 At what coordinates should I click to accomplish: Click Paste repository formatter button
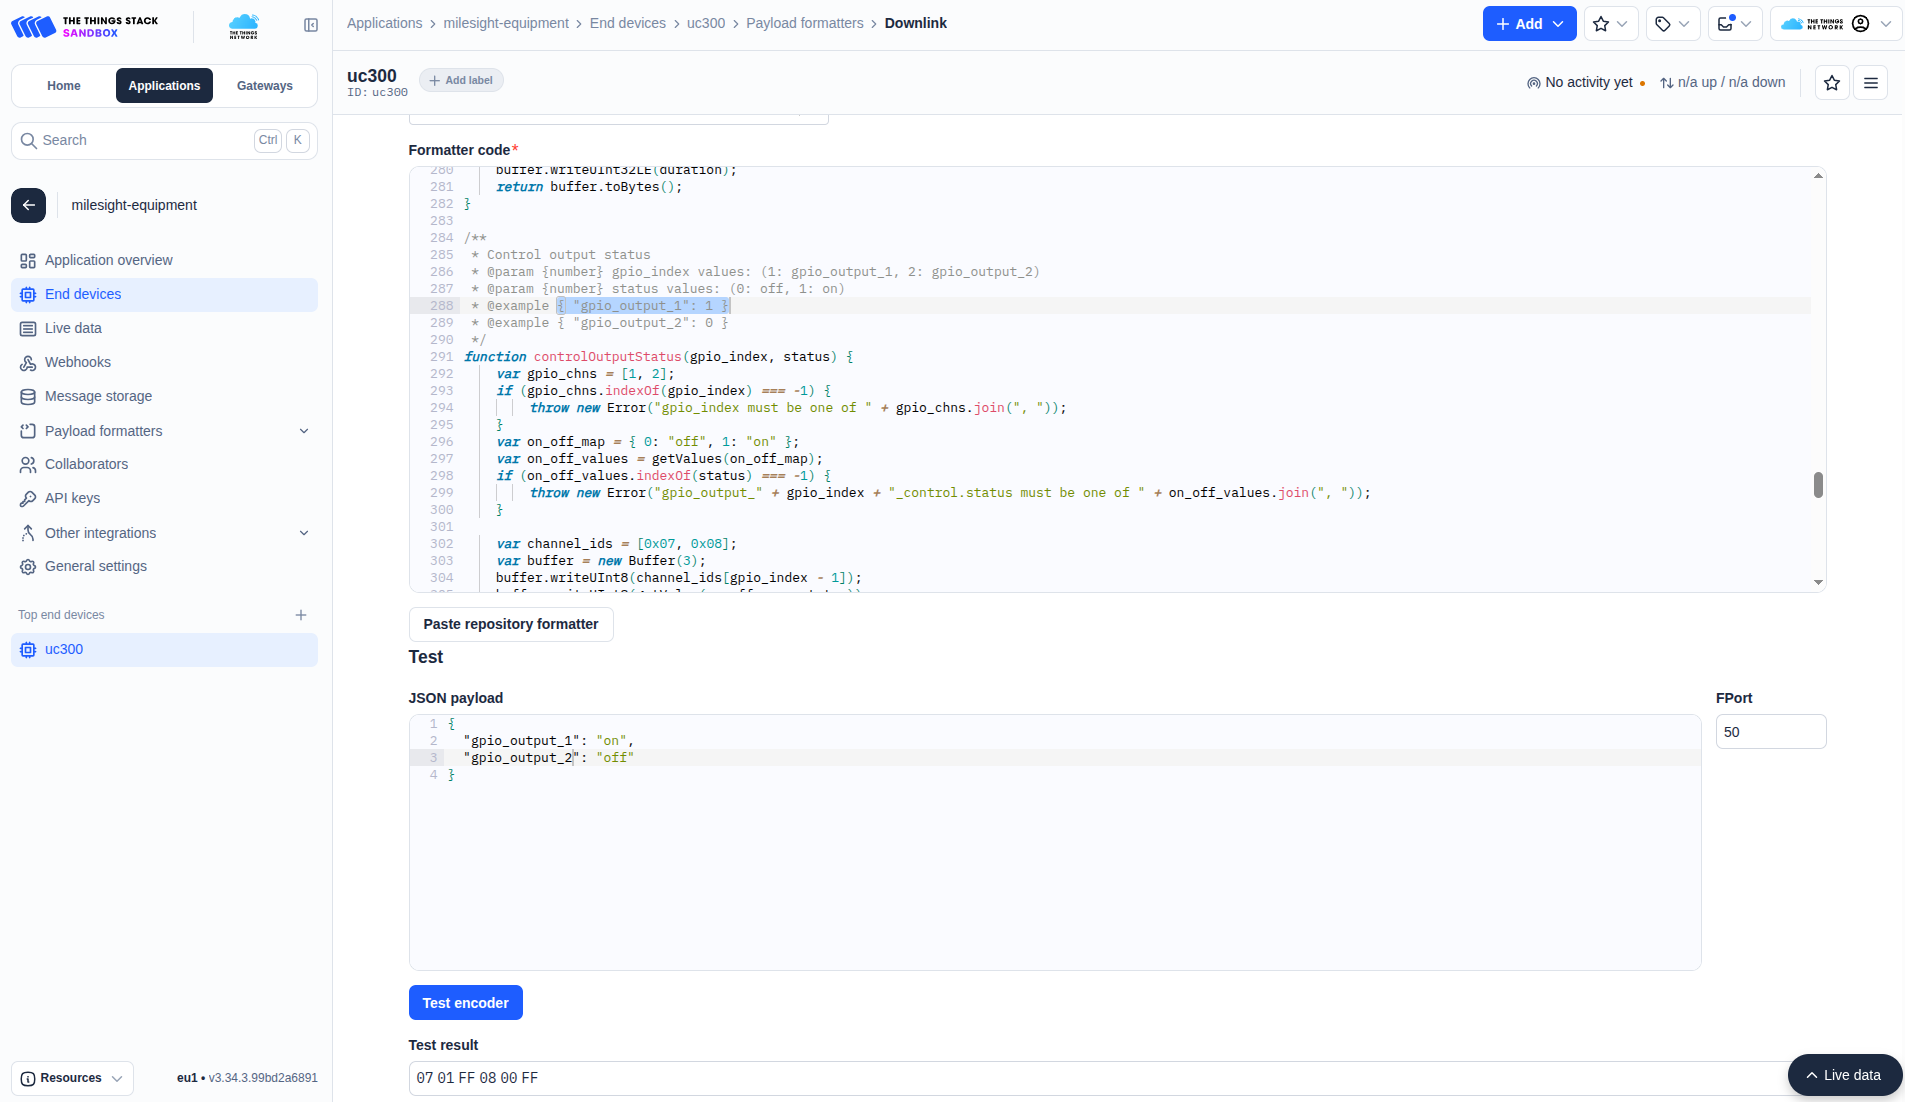click(510, 624)
